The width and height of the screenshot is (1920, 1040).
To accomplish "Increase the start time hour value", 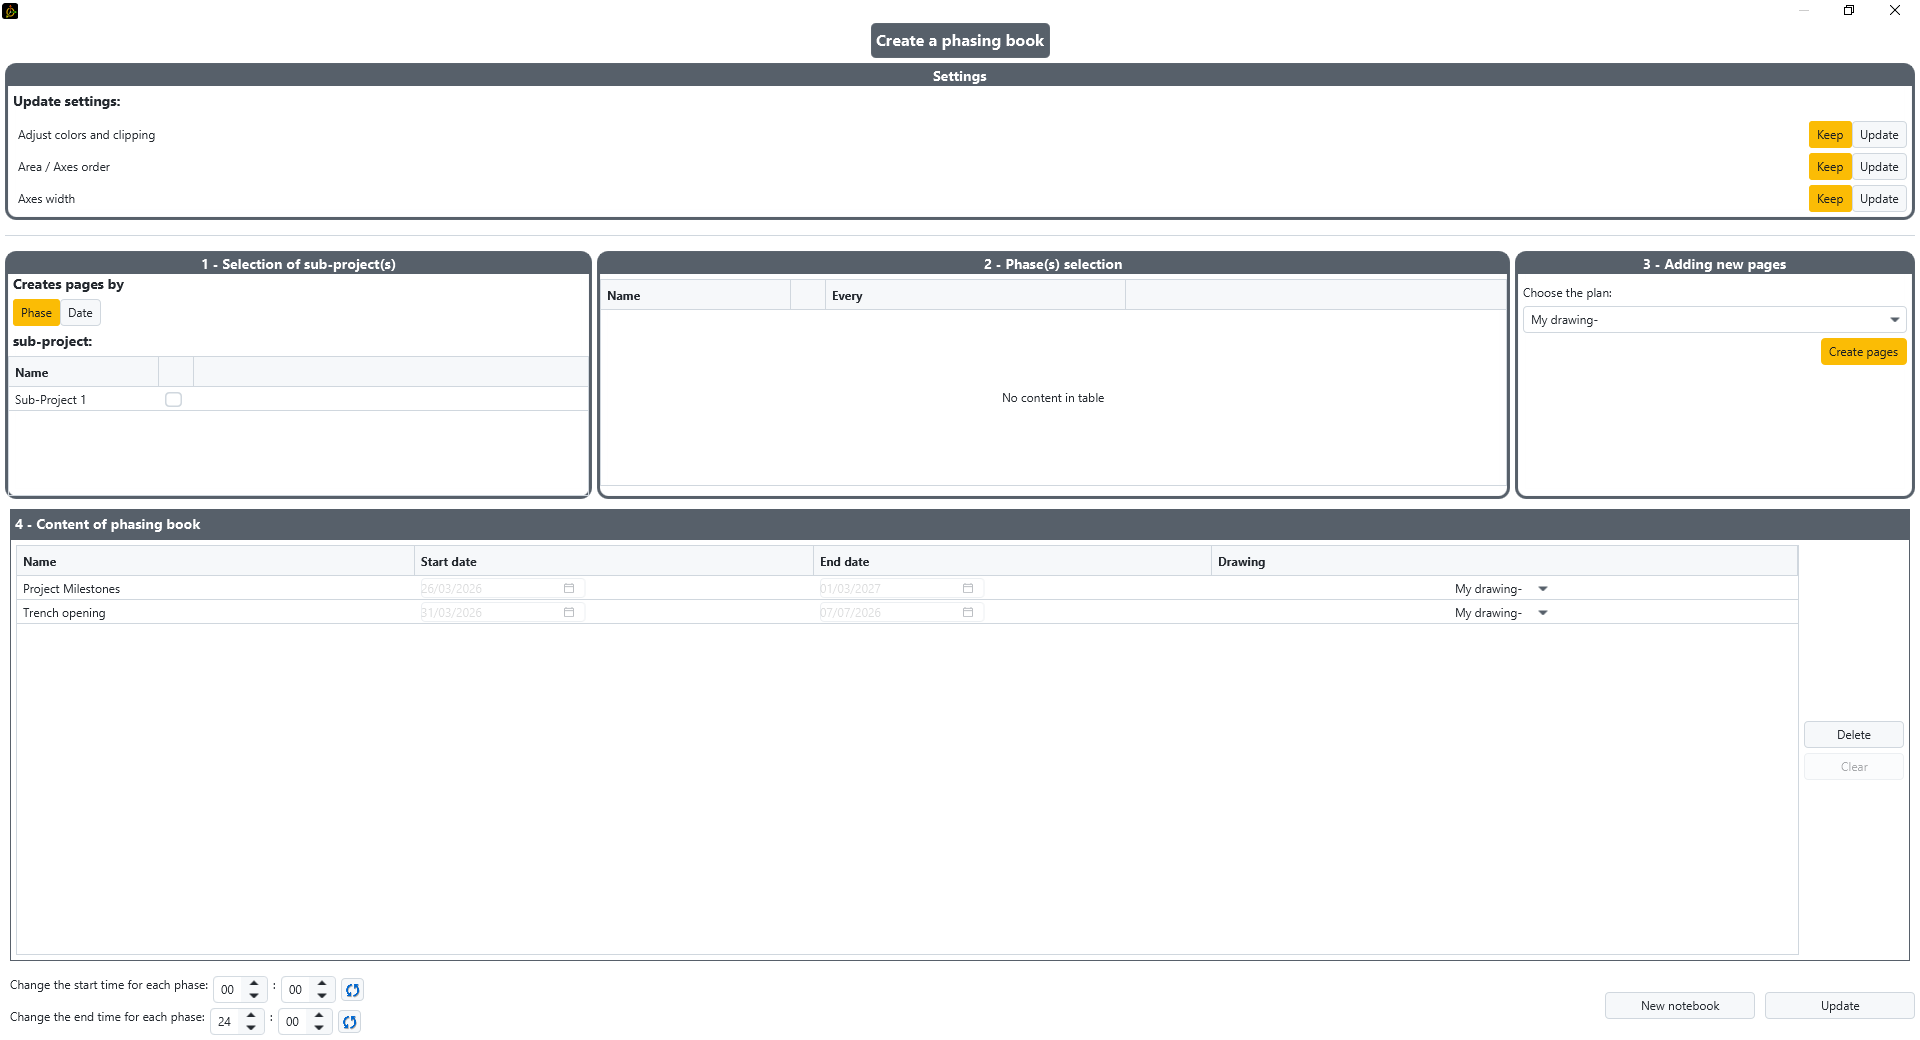I will click(254, 983).
